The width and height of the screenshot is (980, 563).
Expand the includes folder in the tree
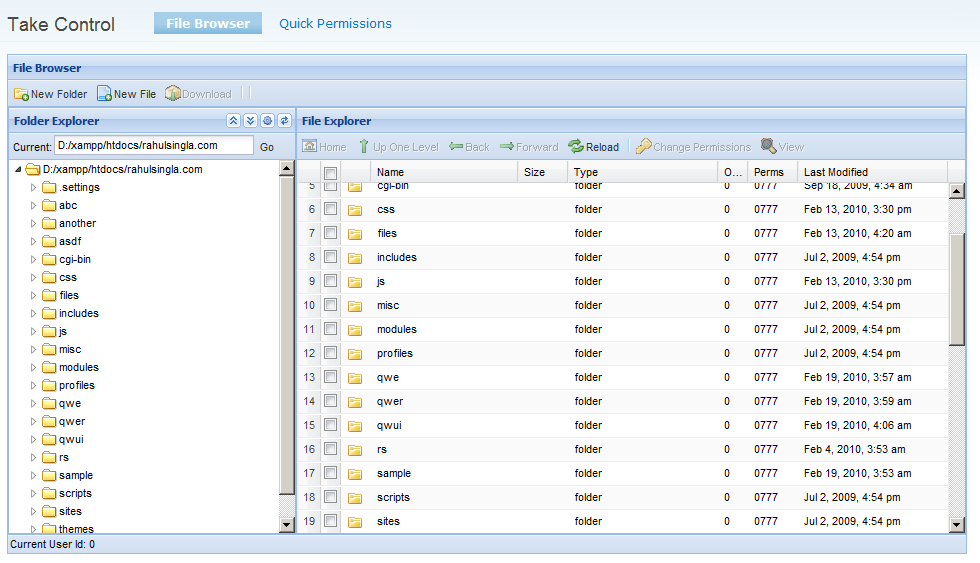[33, 314]
